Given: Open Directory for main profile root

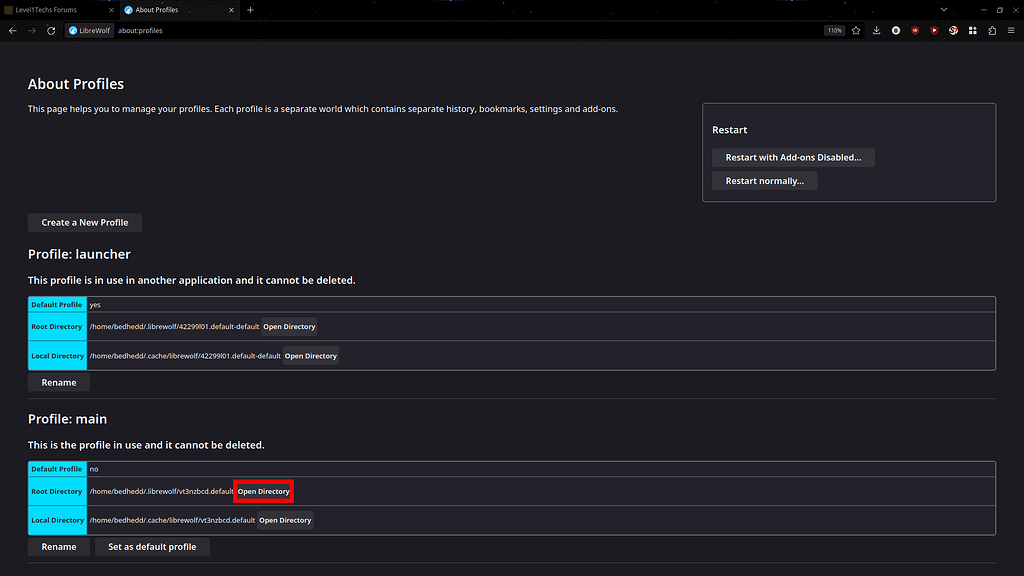Looking at the screenshot, I should 263,491.
